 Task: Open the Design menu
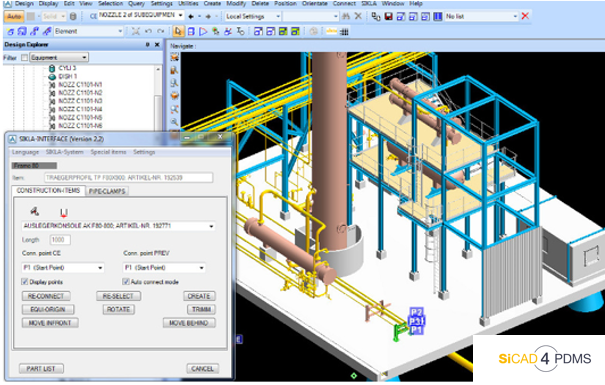(x=24, y=3)
